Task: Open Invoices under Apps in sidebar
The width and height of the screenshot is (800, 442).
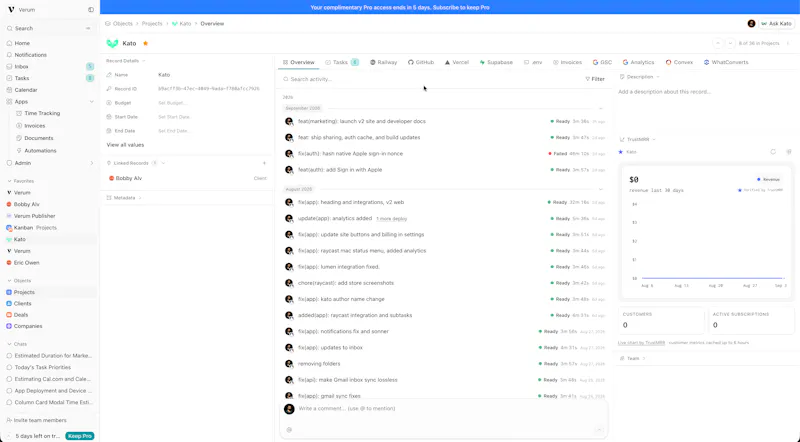Action: [x=35, y=126]
